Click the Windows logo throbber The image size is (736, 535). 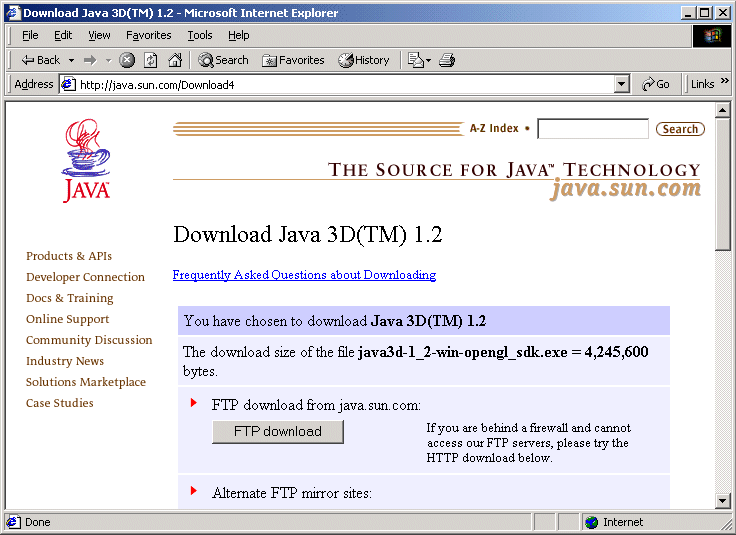(x=712, y=36)
